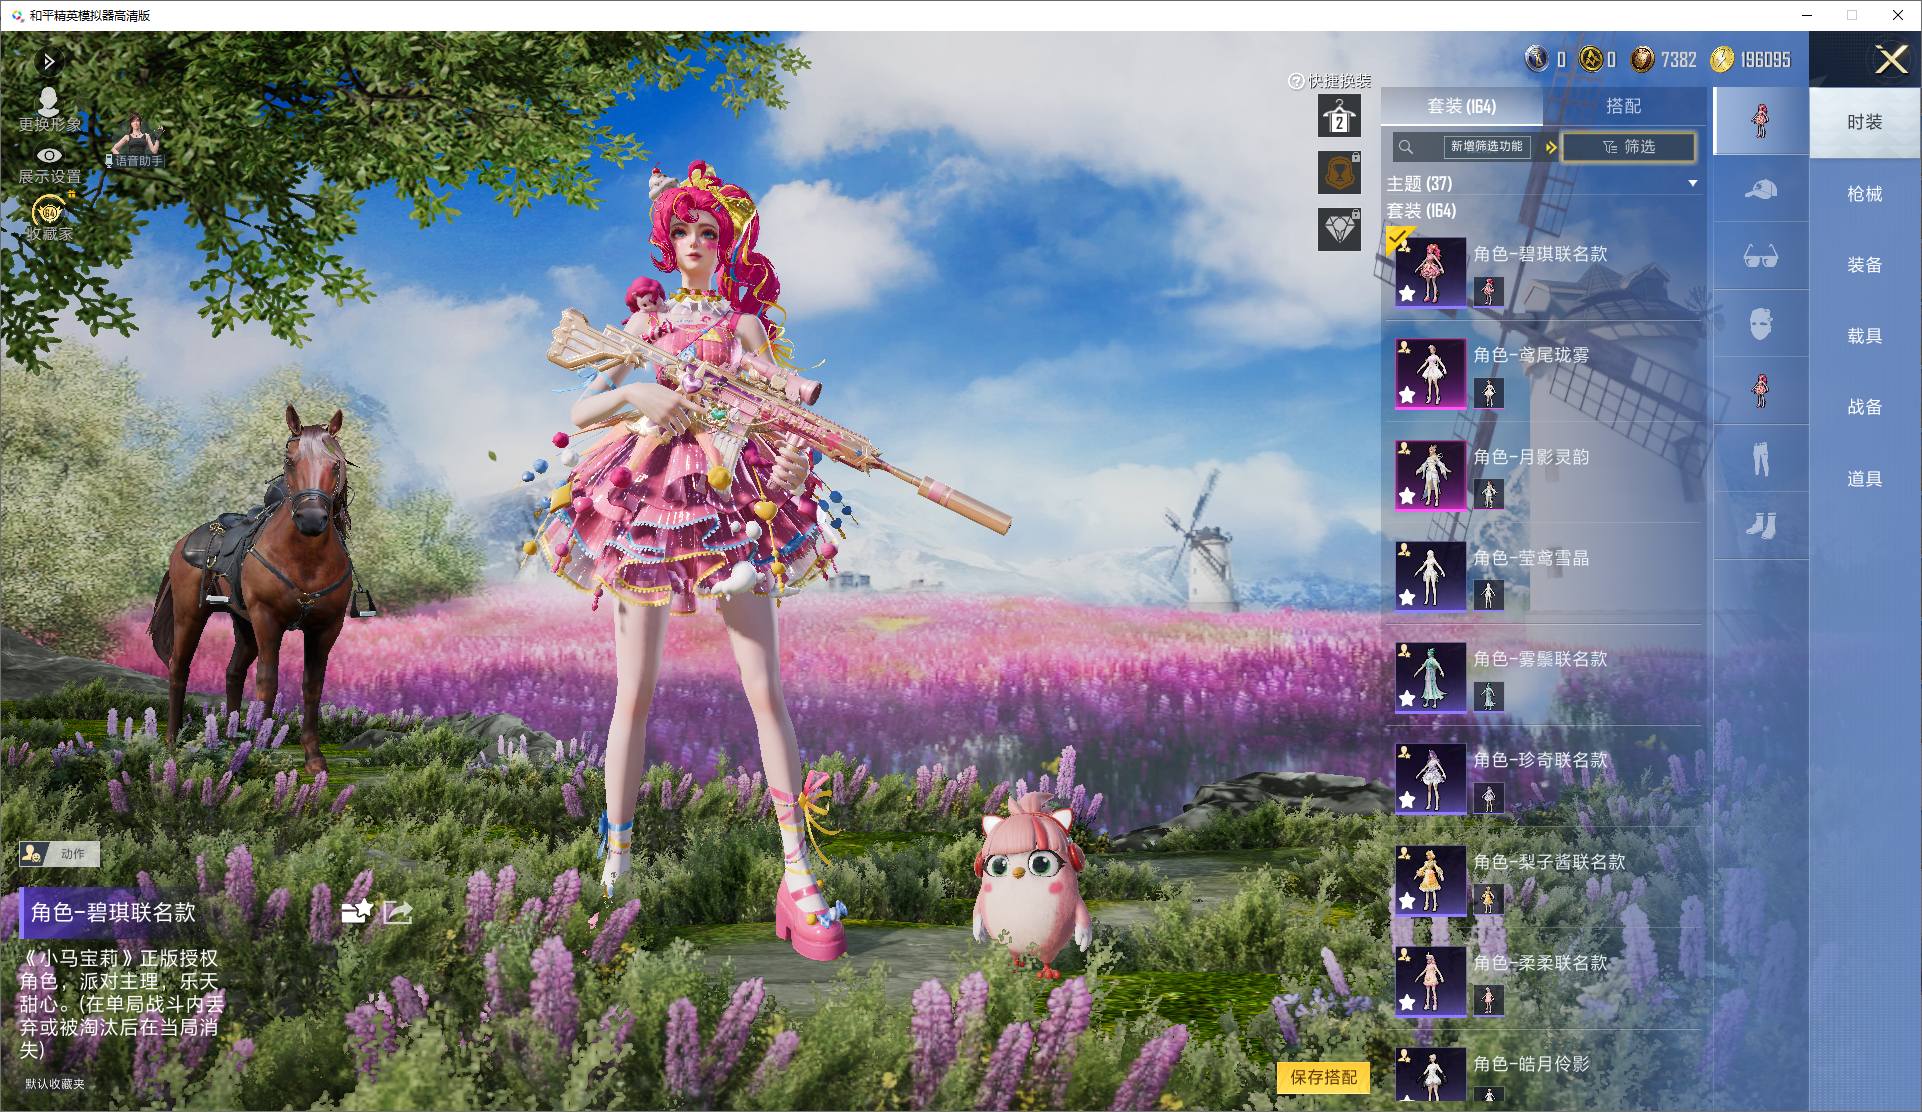The width and height of the screenshot is (1922, 1112).
Task: Switch to the 套装 (164) tab
Action: (x=1462, y=106)
